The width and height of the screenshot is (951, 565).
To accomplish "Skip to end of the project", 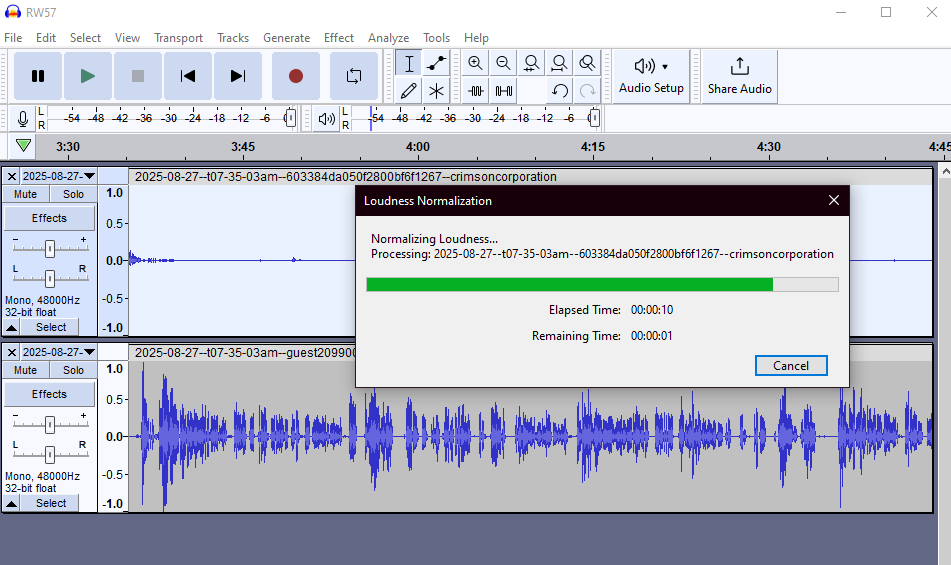I will [x=238, y=76].
